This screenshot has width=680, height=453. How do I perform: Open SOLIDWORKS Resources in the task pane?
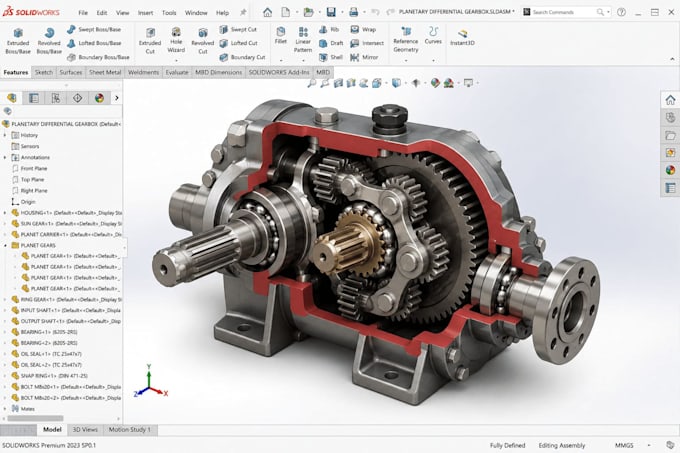pos(670,100)
